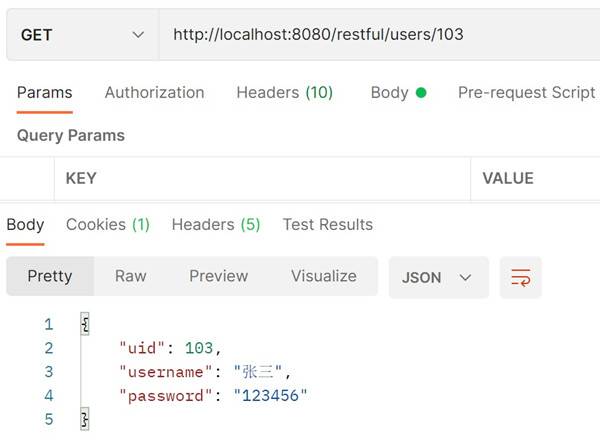Click the request URL field
The image size is (600, 445).
380,35
